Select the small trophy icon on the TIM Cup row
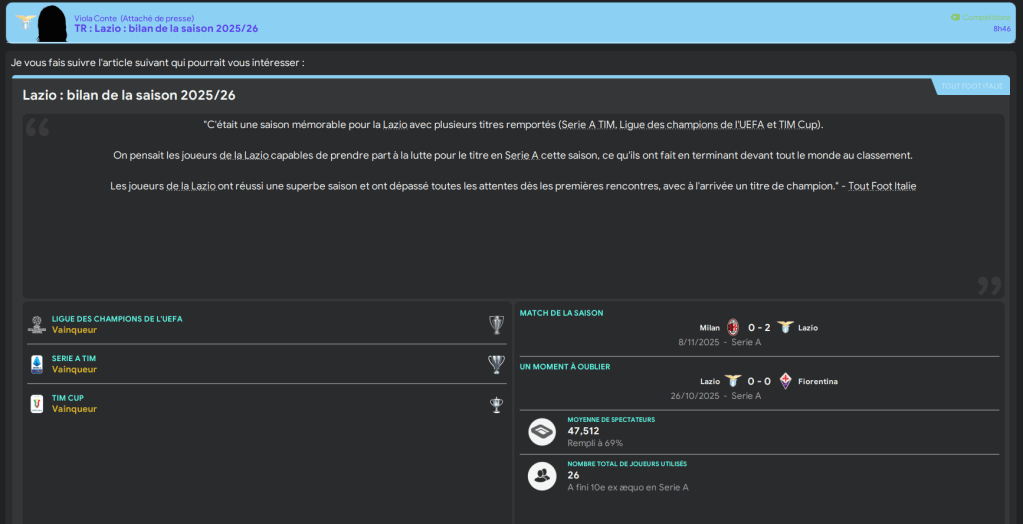The image size is (1023, 524). tap(496, 404)
